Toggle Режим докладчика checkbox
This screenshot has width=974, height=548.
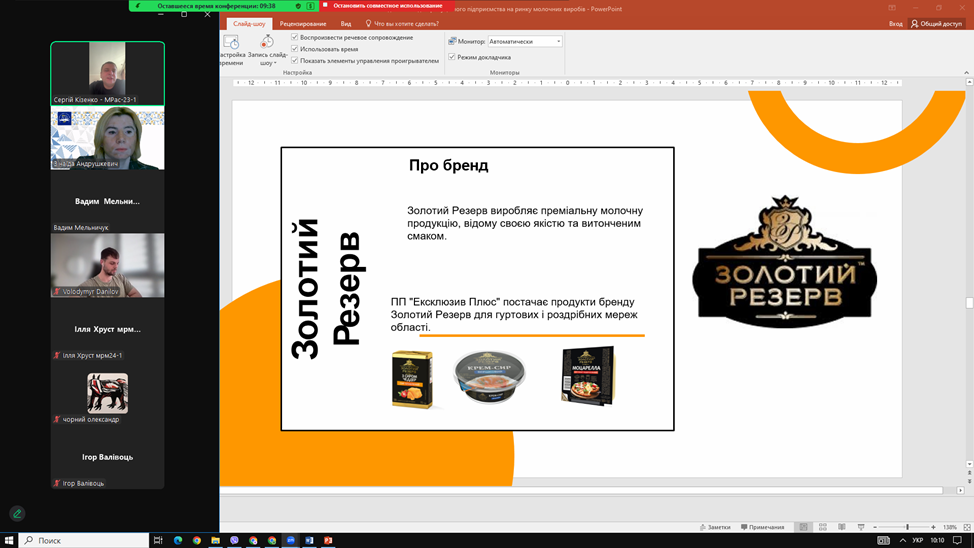click(x=452, y=57)
